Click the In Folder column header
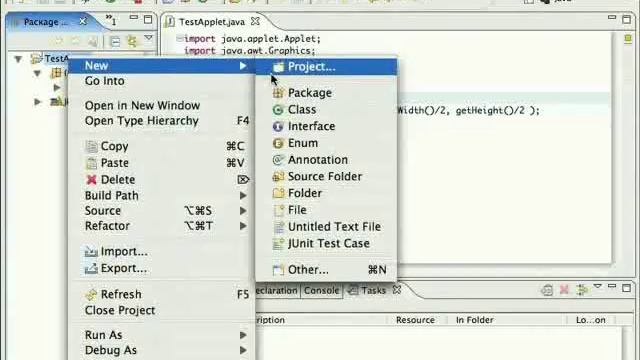 (x=475, y=320)
